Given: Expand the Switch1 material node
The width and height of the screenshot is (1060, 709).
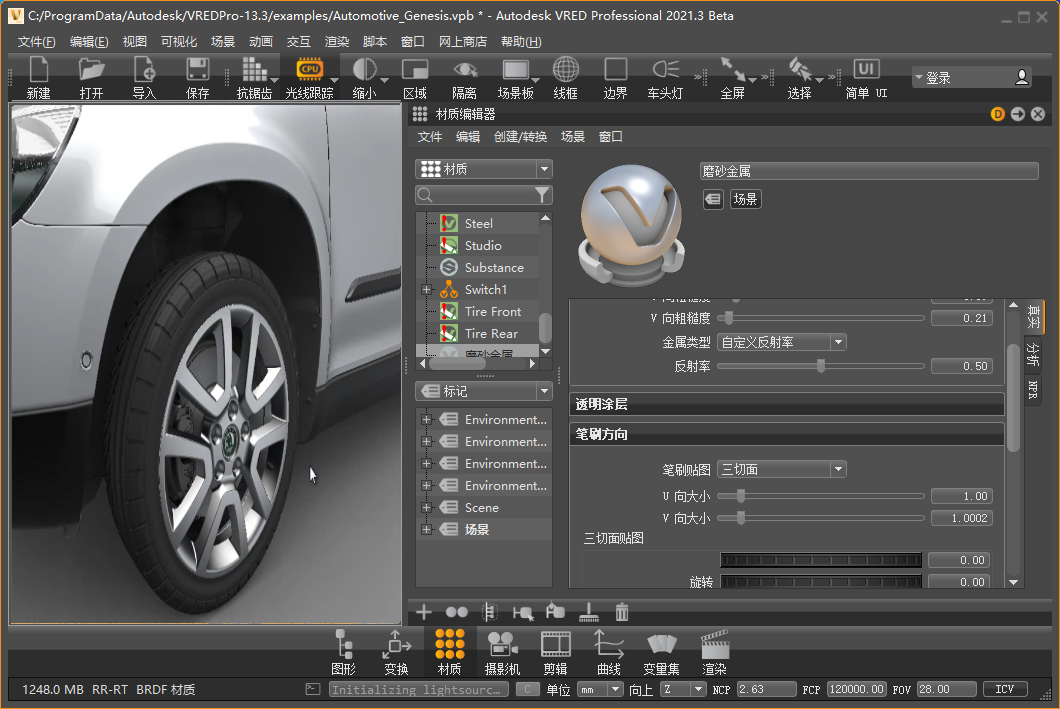Looking at the screenshot, I should pos(426,289).
